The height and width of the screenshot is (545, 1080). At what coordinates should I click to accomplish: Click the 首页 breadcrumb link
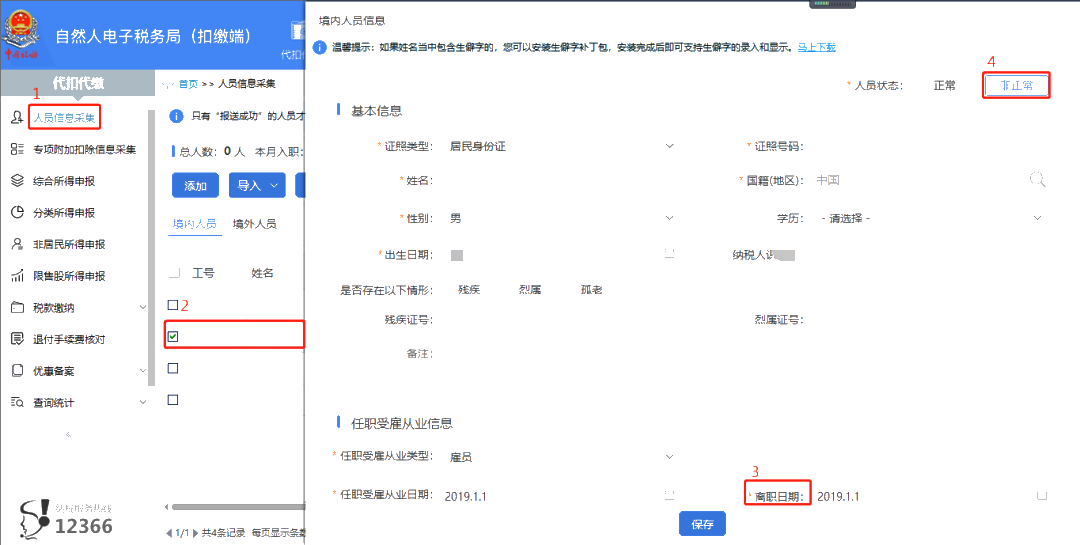coord(188,84)
